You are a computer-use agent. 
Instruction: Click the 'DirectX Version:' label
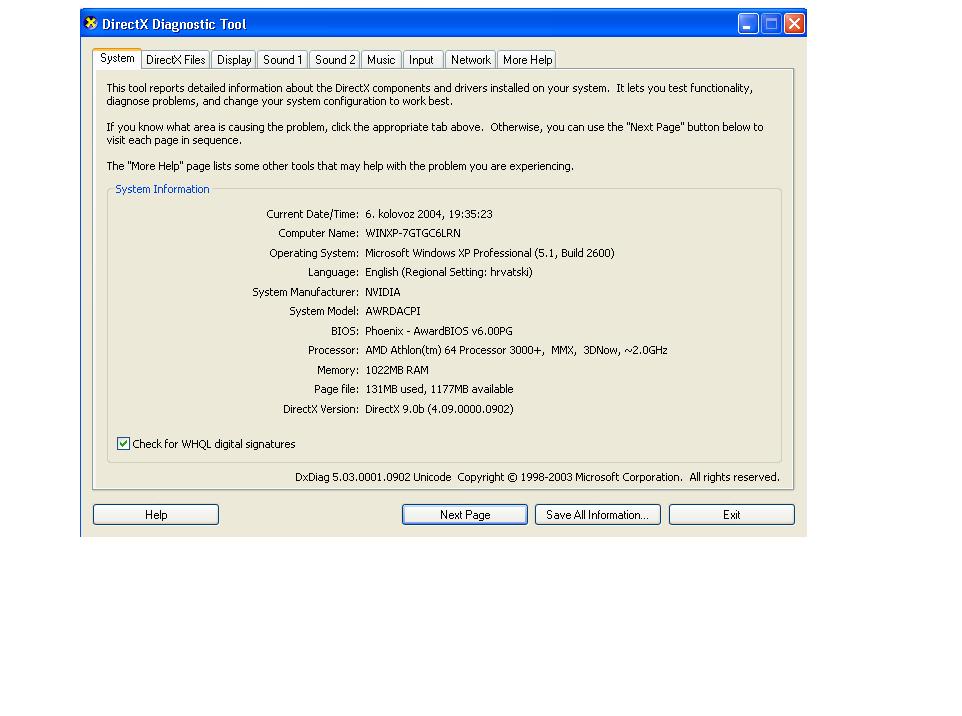point(321,409)
